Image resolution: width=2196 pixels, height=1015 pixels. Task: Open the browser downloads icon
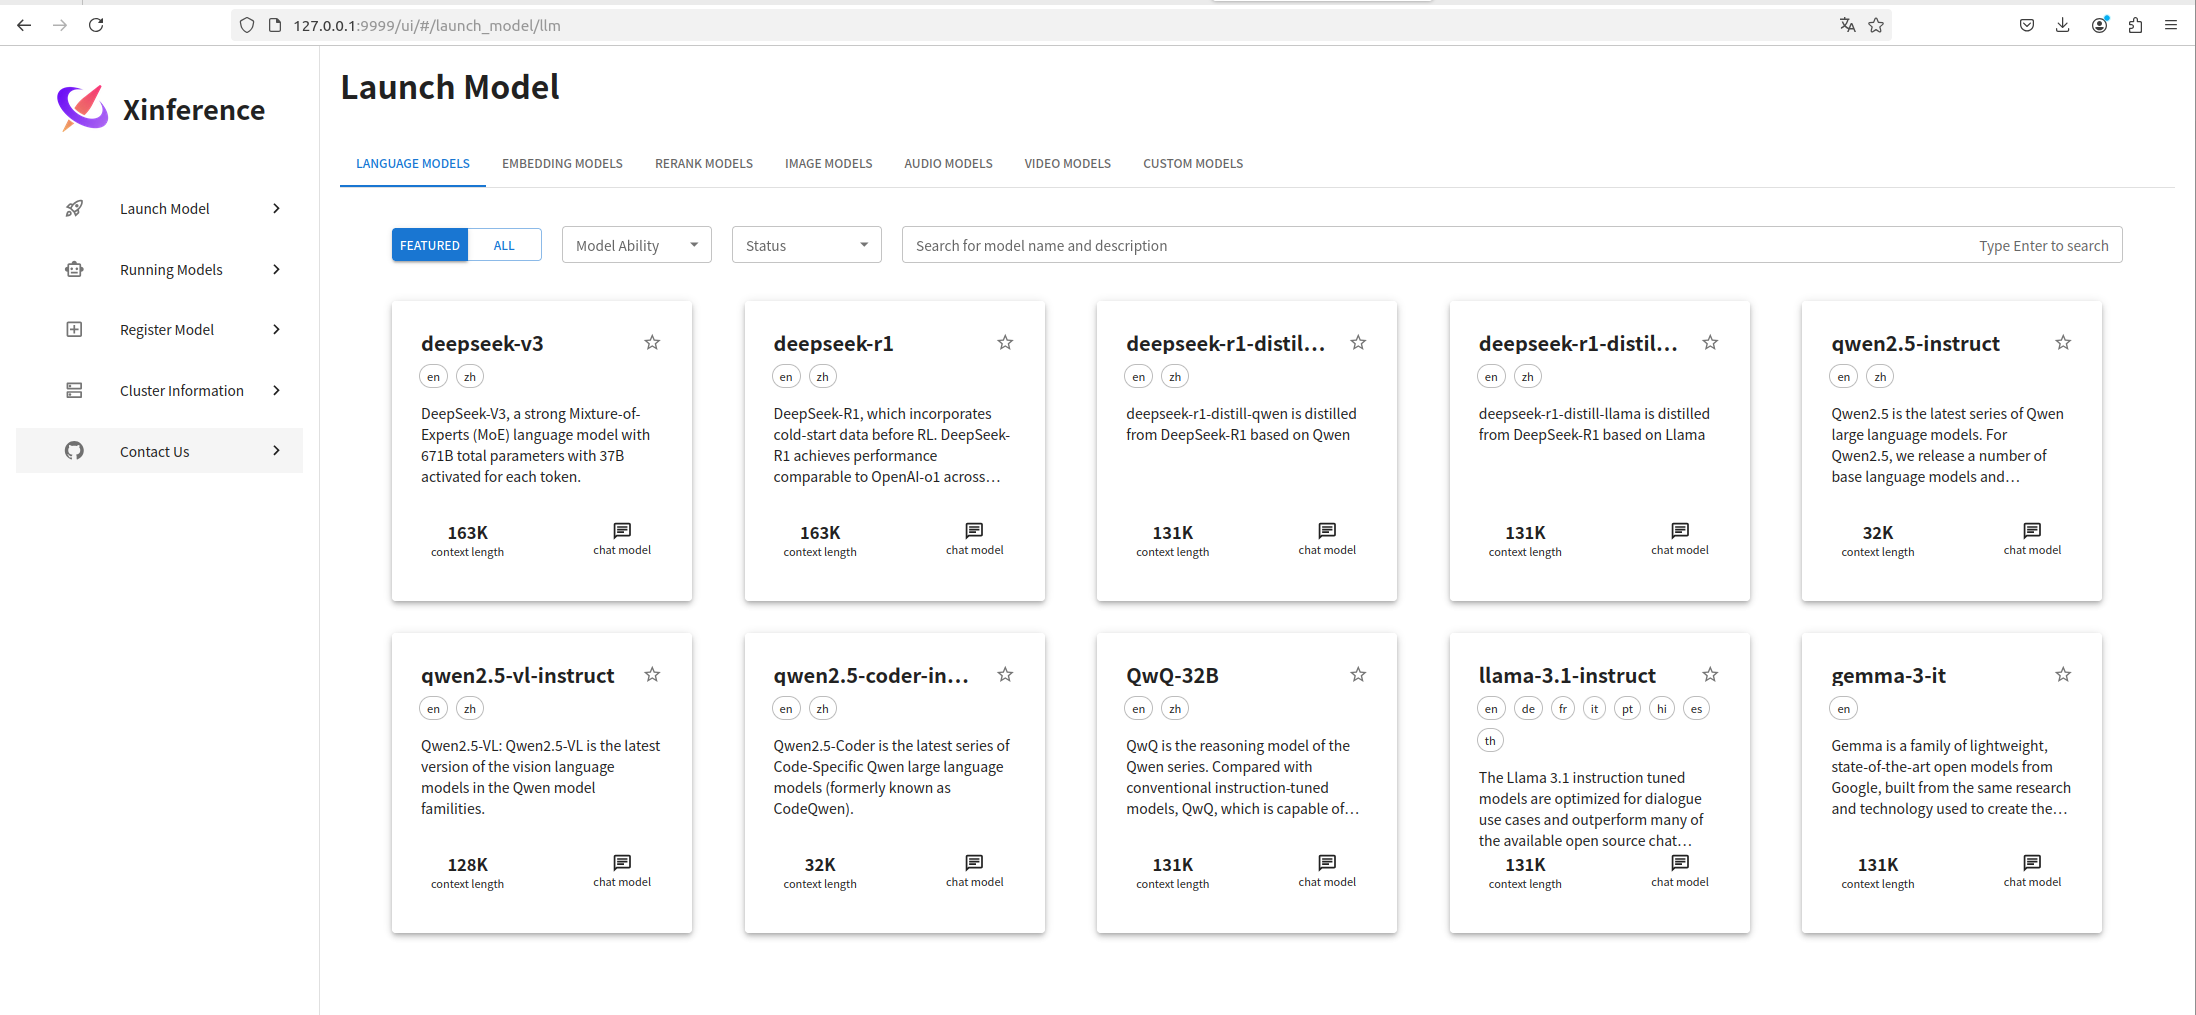(2062, 25)
